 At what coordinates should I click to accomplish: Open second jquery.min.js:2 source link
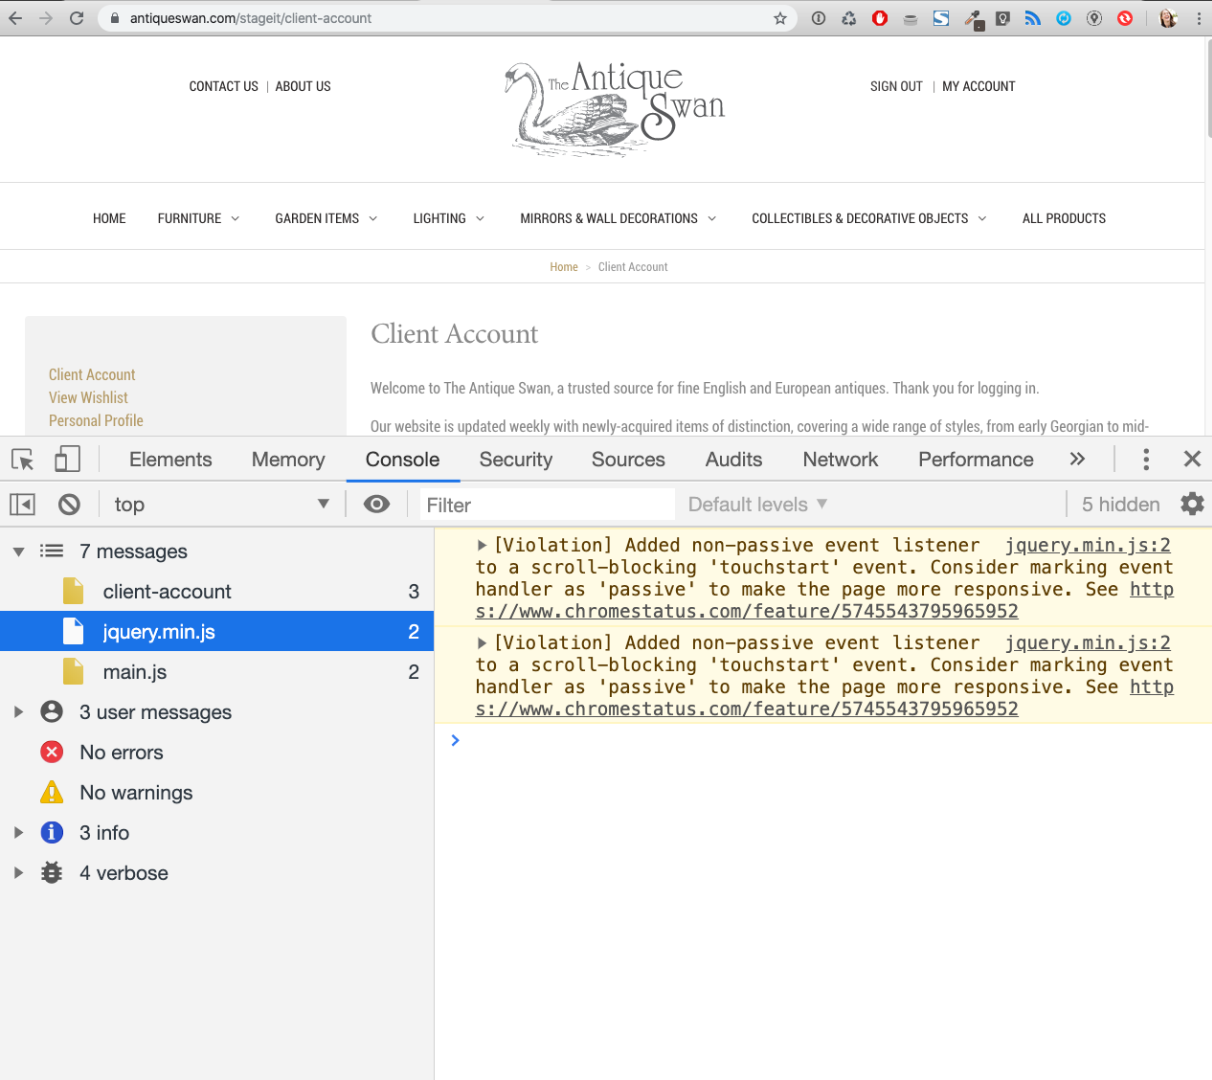coord(1088,643)
